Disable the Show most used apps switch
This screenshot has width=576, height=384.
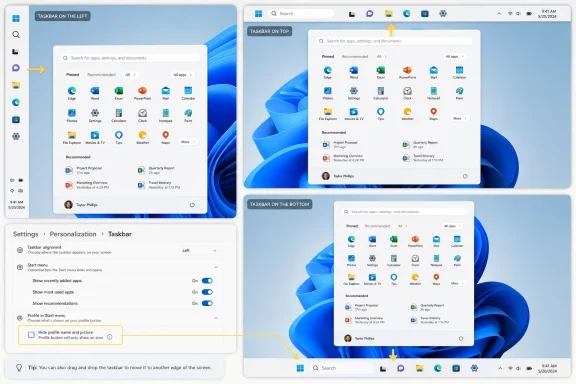point(207,292)
